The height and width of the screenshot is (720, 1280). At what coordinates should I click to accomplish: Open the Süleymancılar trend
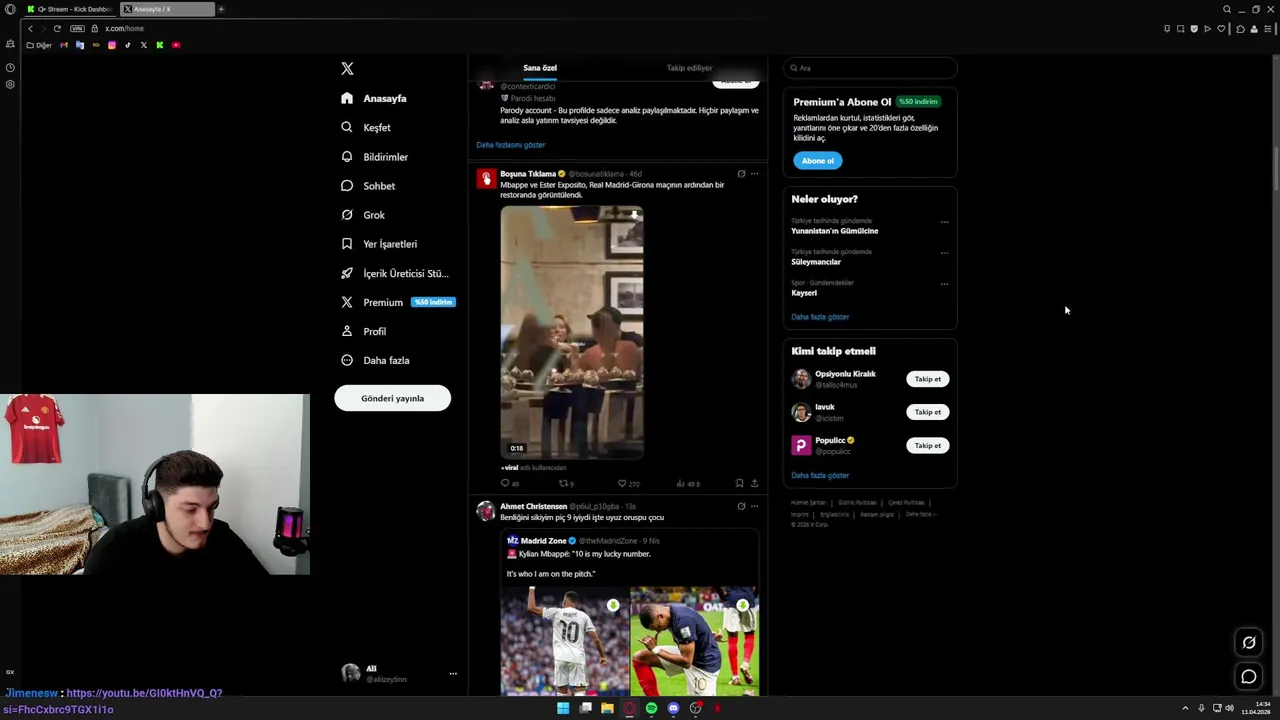(816, 262)
